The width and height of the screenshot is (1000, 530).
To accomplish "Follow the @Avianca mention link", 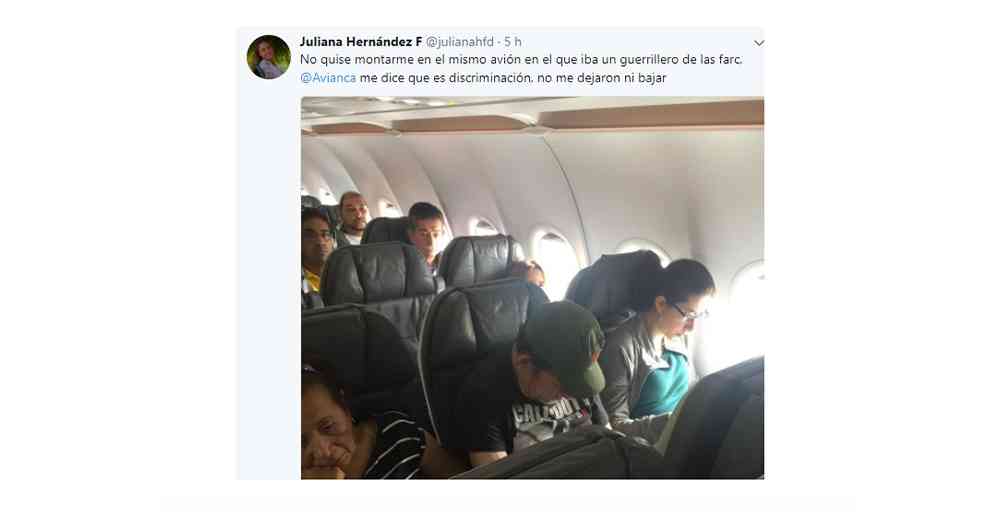I will coord(328,78).
